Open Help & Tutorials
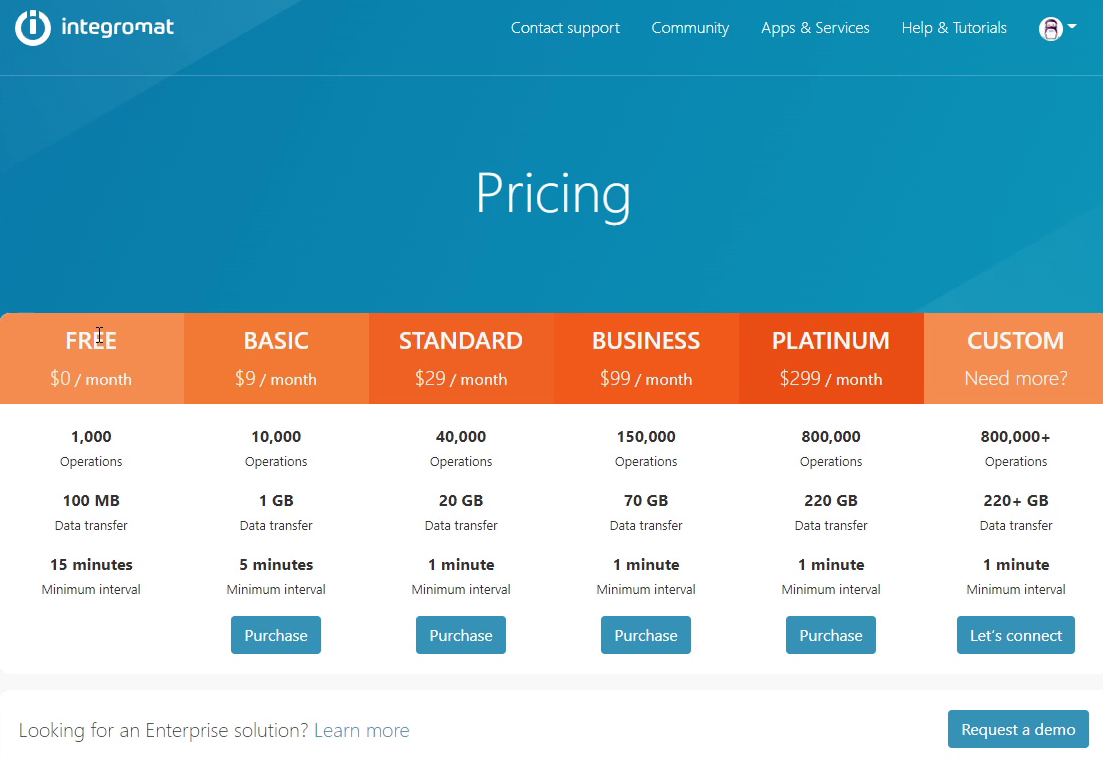This screenshot has height=761, width=1103. [953, 28]
